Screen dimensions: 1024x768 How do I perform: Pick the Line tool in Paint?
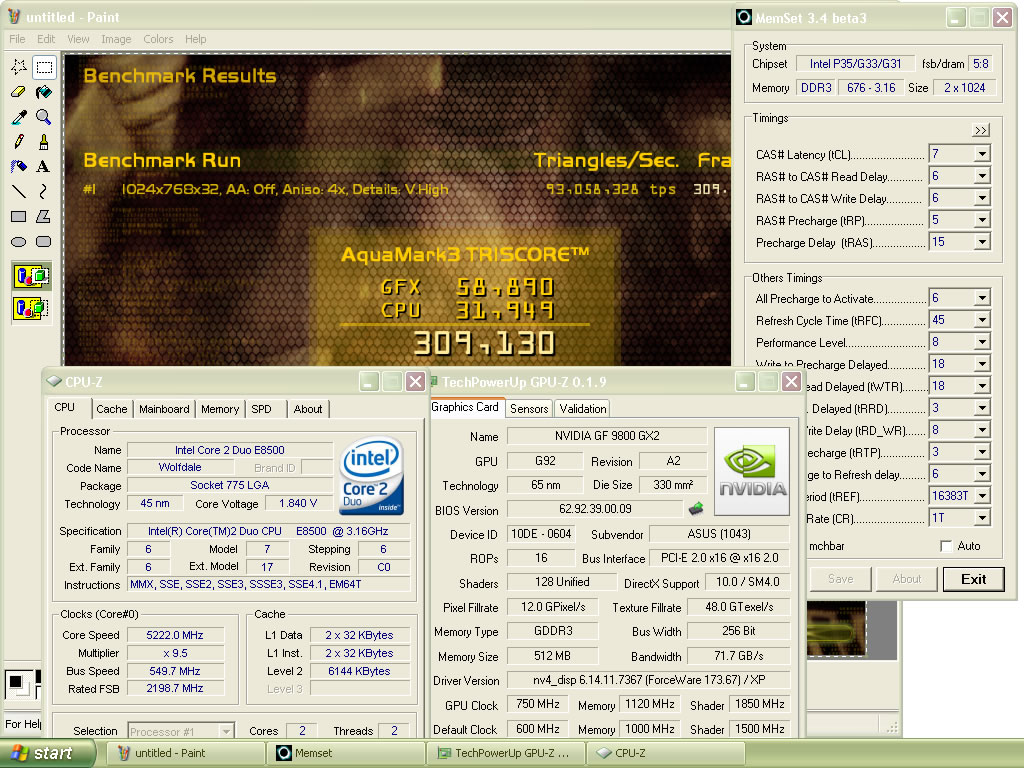point(19,191)
